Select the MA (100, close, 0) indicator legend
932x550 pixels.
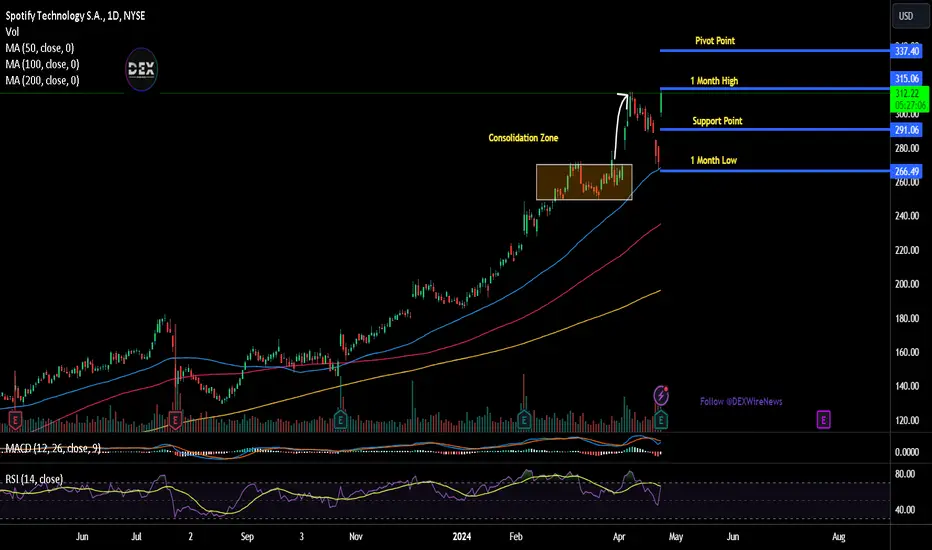(42, 64)
